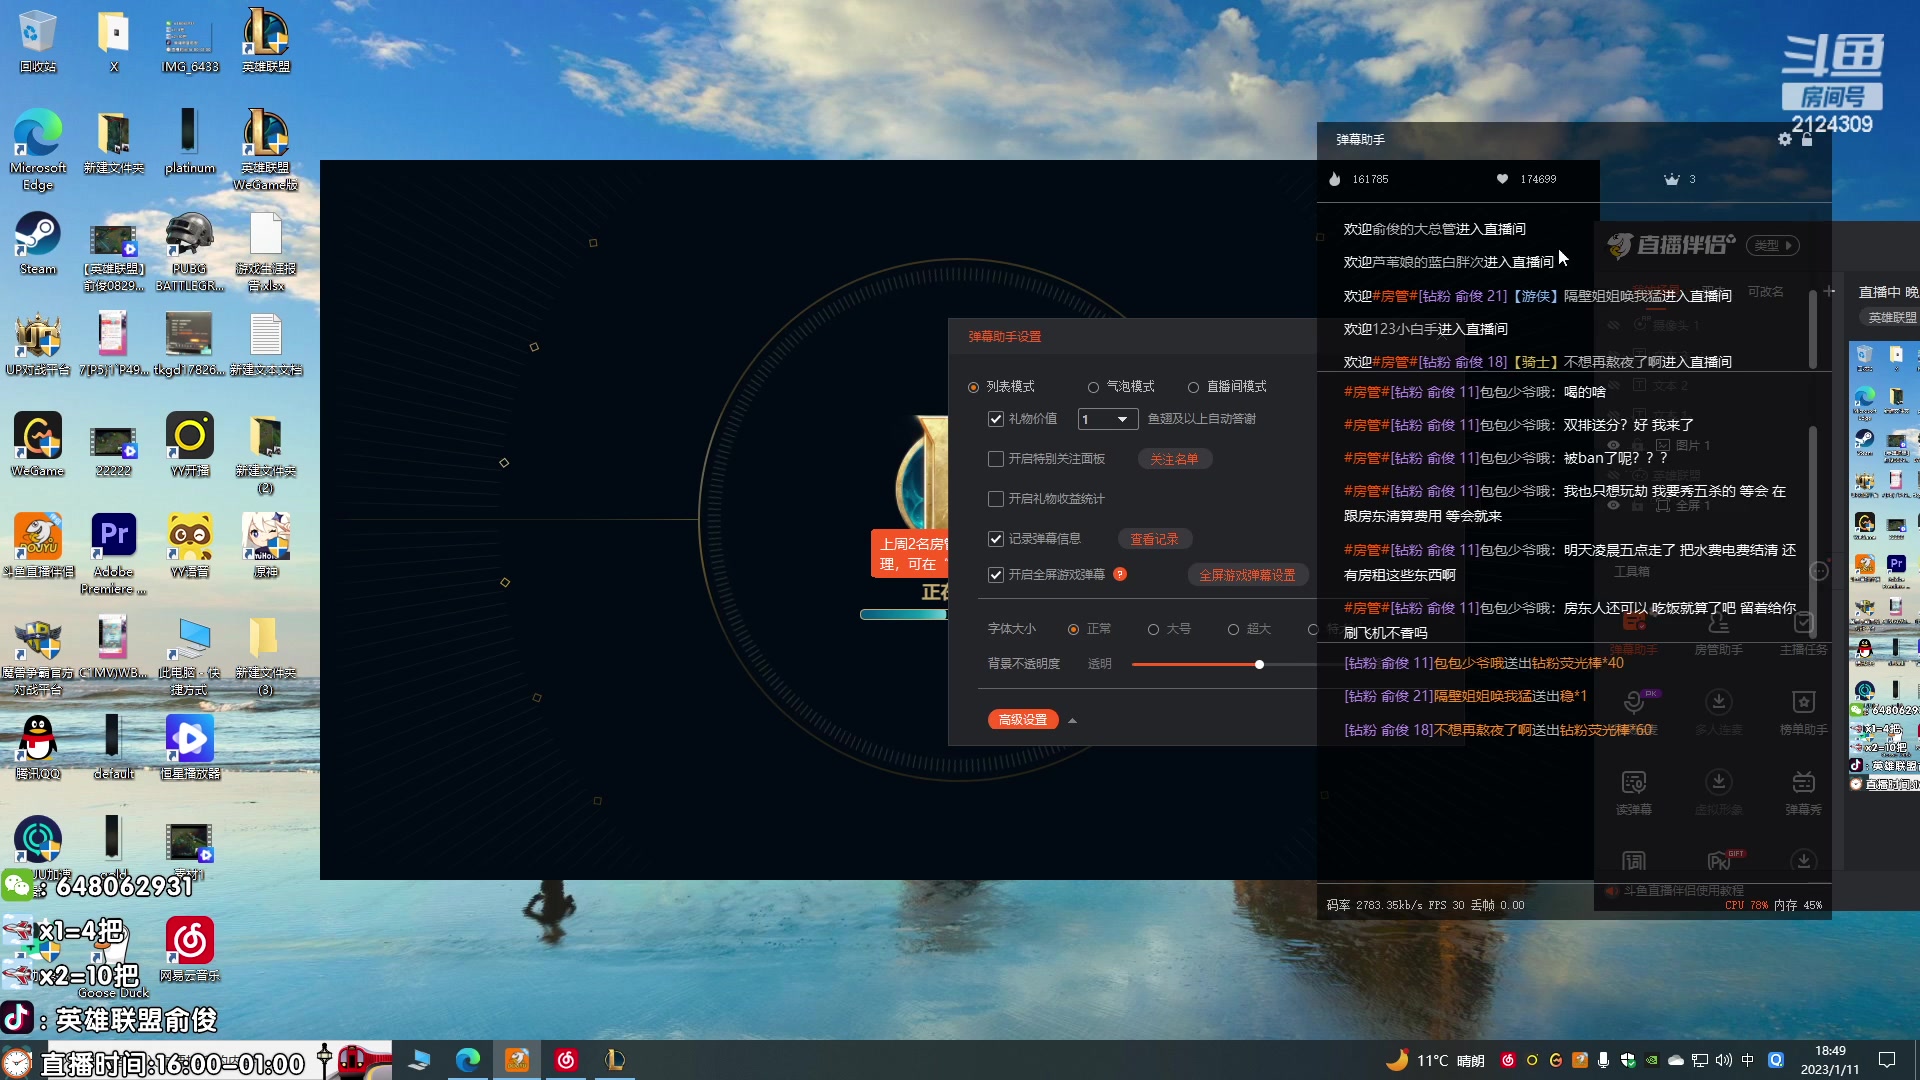The image size is (1920, 1080).
Task: Expand the 类型 selector beside 直播伴侣 logo
Action: 1773,245
